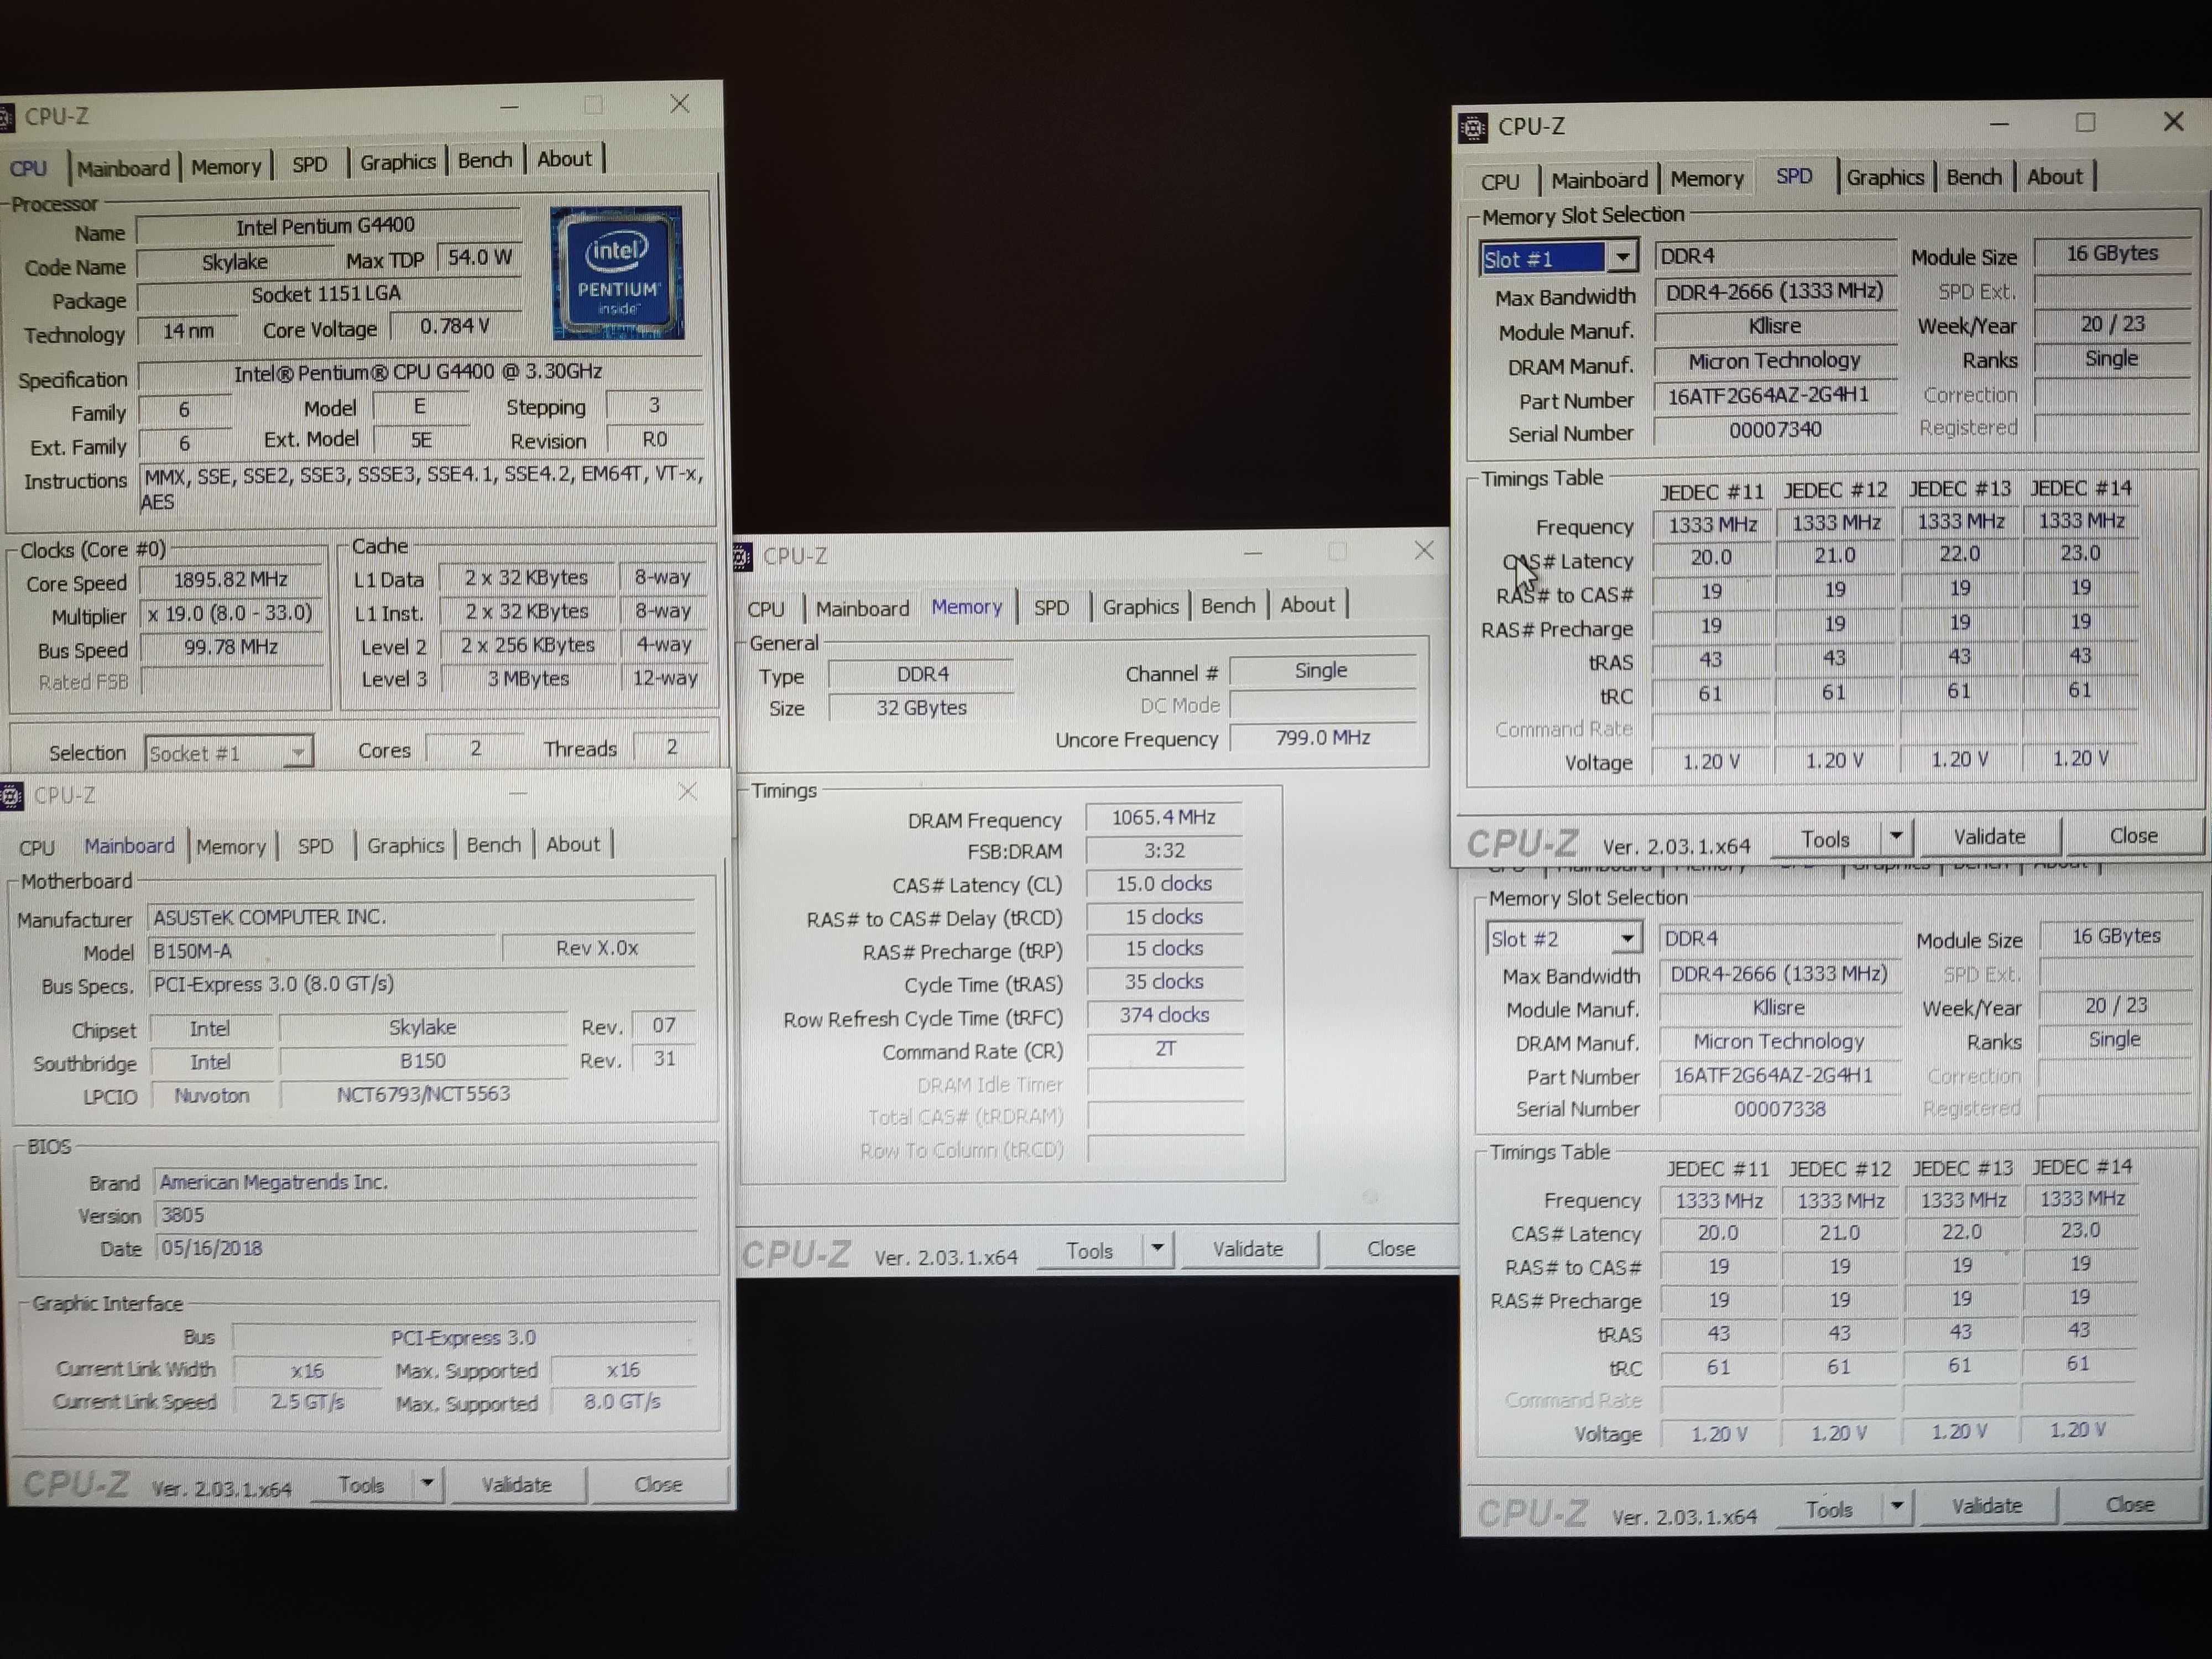Click the CPU-Z icon in the Slot #1 SPD window title bar
This screenshot has height=1659, width=2212.
pyautogui.click(x=1473, y=128)
